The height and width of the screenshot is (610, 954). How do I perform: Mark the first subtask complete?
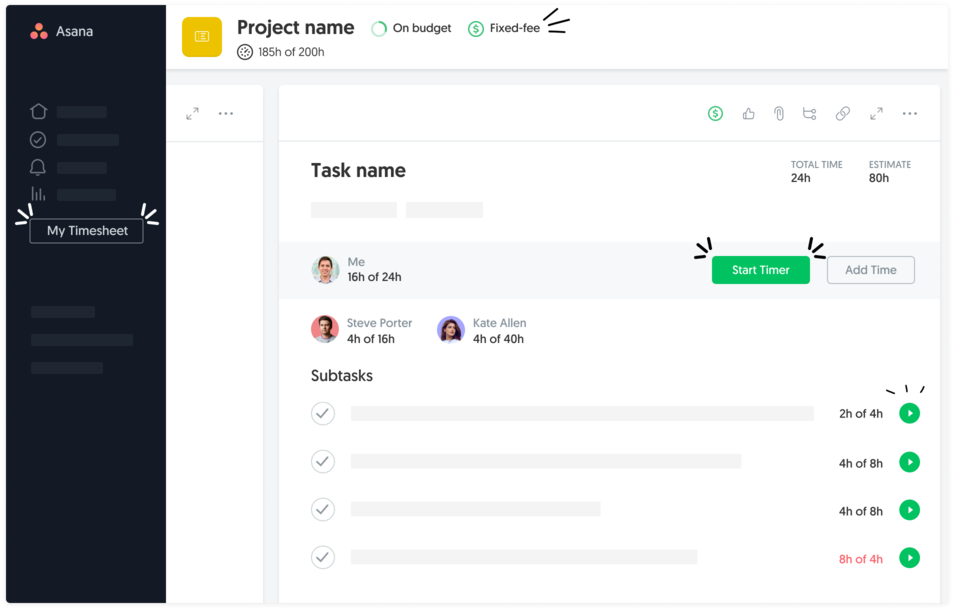click(x=322, y=413)
